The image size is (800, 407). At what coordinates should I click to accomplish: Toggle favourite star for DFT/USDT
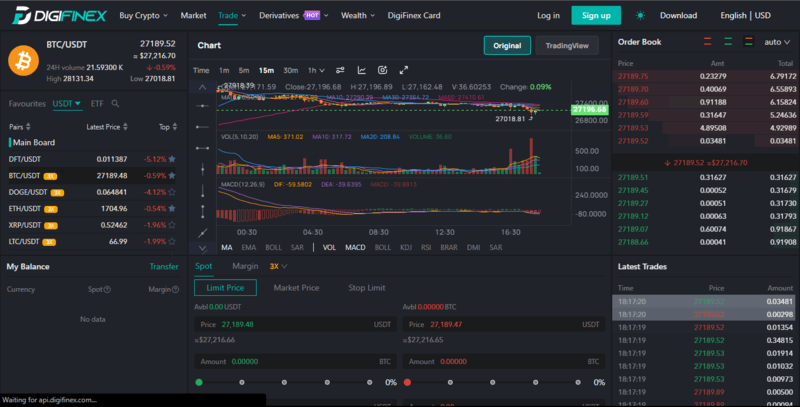172,159
